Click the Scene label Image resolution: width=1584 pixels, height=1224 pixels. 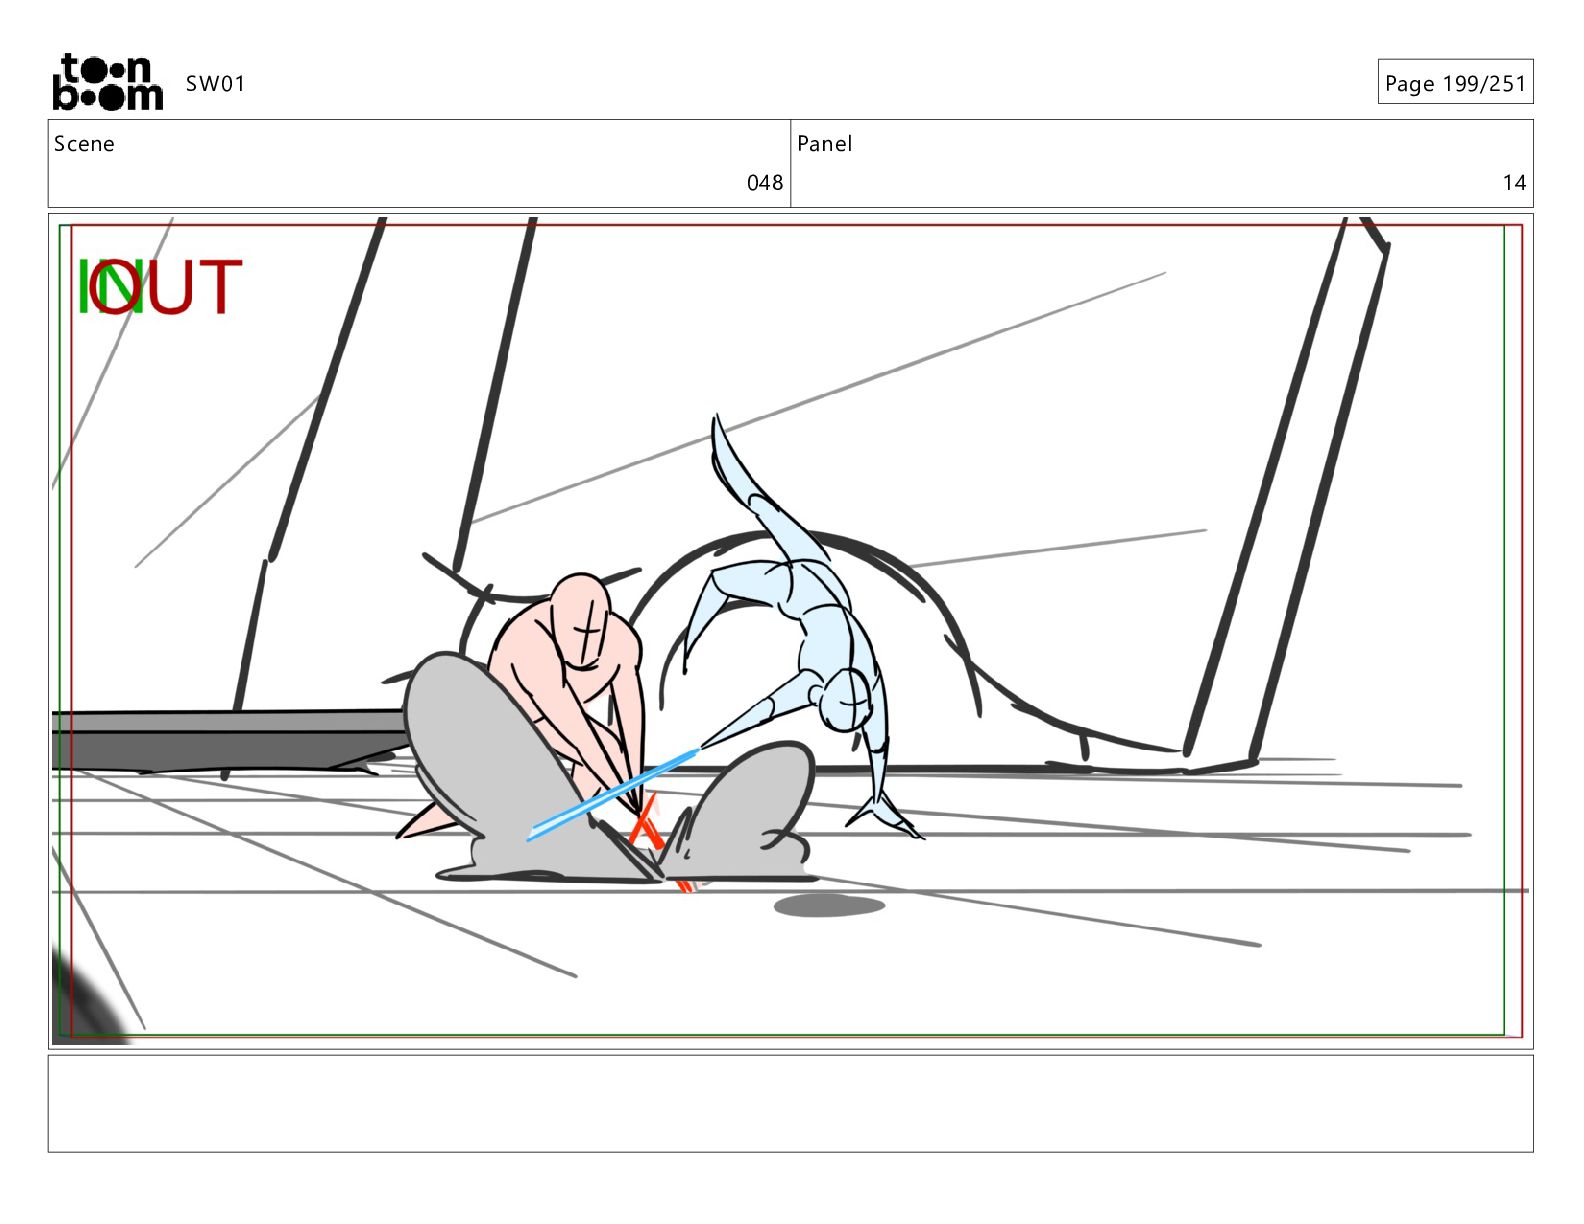[x=84, y=144]
